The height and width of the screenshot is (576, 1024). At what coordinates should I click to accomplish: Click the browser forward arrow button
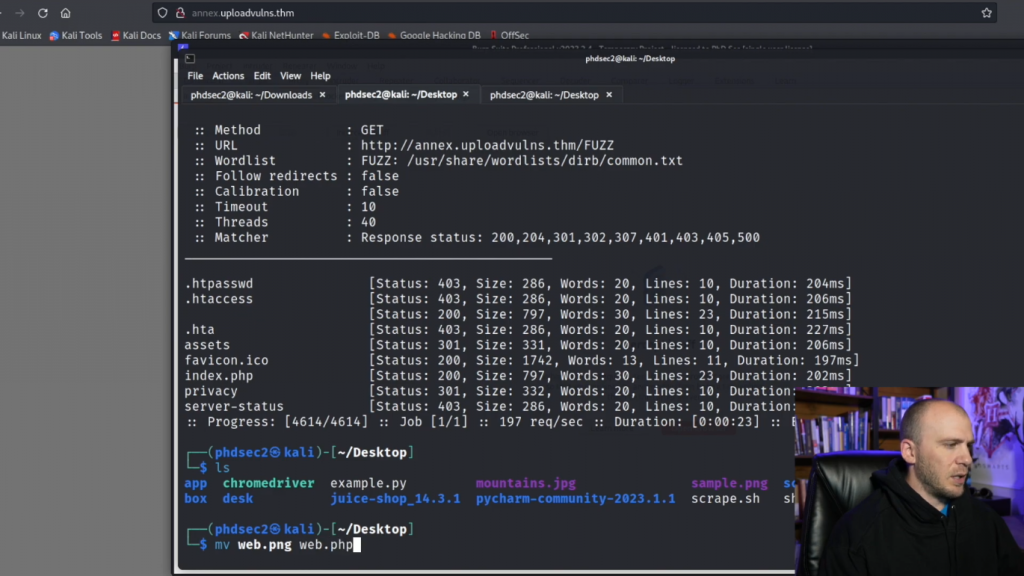(x=20, y=13)
